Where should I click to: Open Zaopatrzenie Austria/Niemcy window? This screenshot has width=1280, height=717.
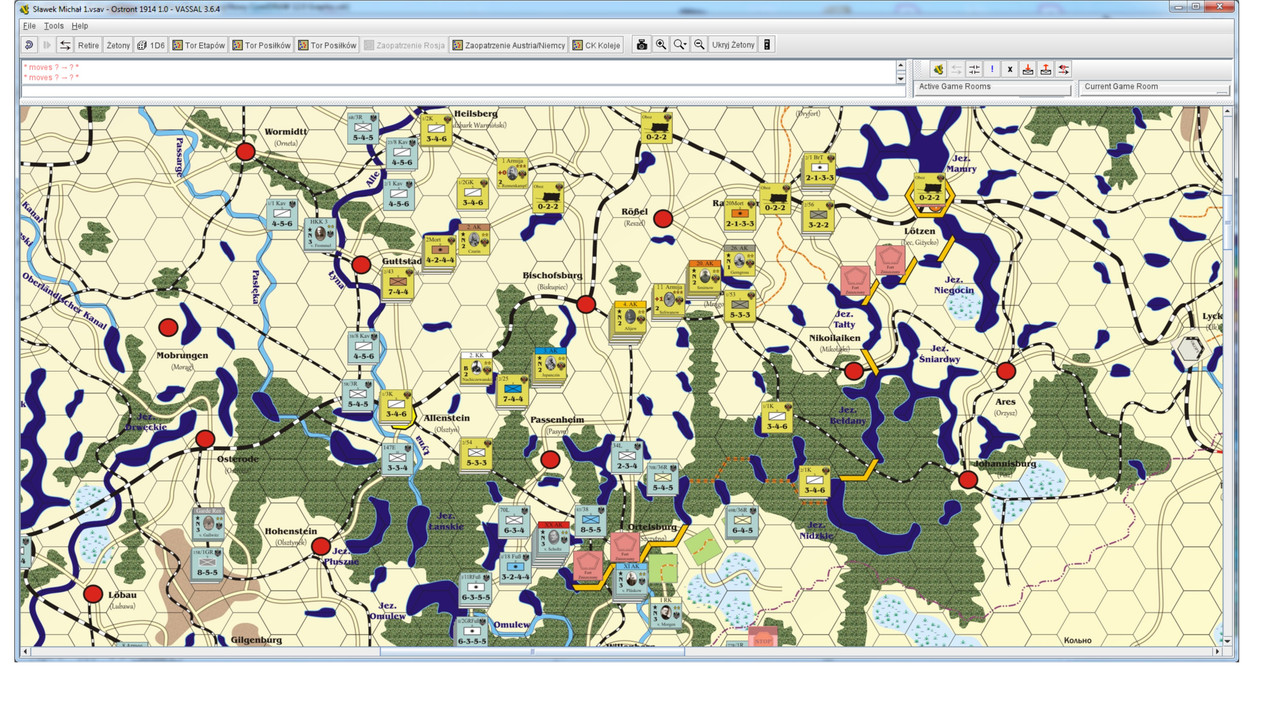coord(509,45)
